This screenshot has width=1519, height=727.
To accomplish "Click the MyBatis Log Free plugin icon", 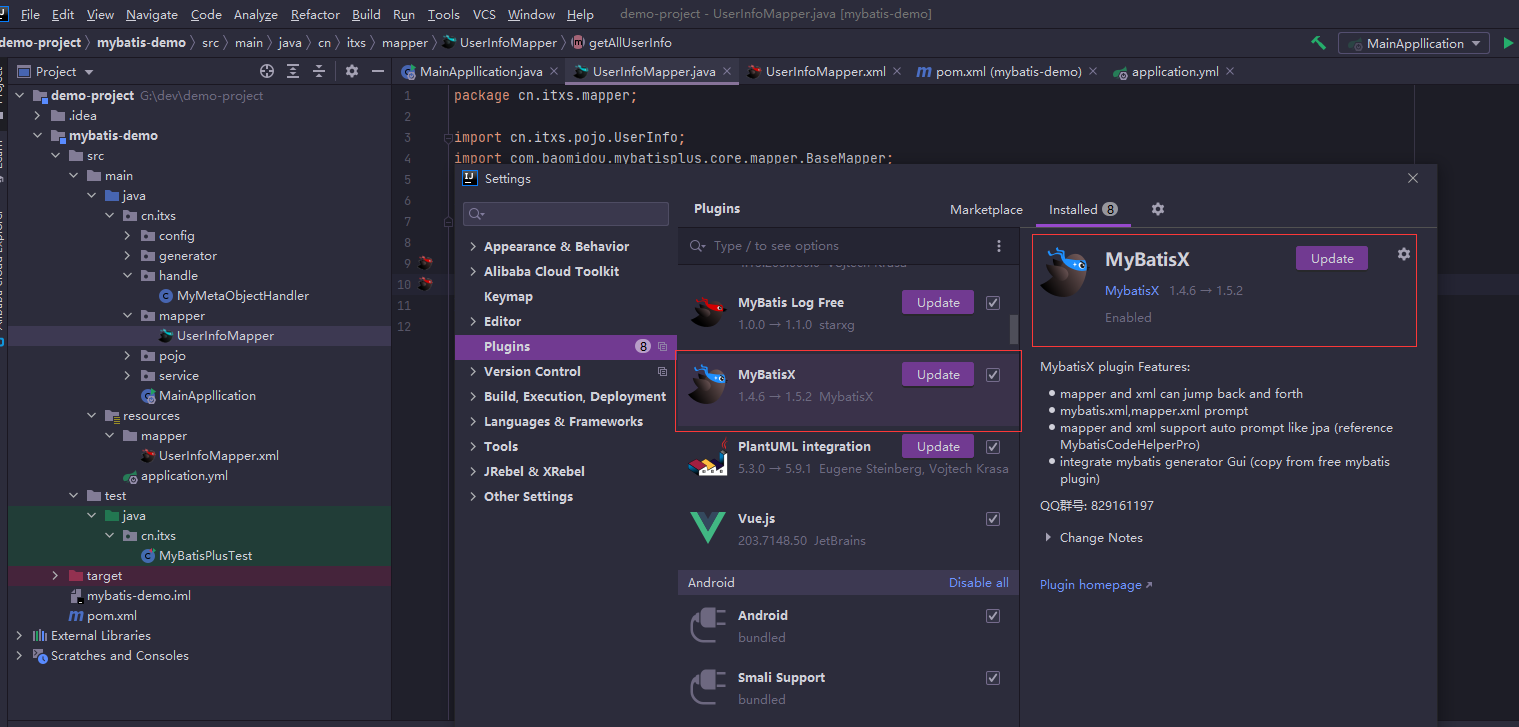I will pyautogui.click(x=708, y=311).
